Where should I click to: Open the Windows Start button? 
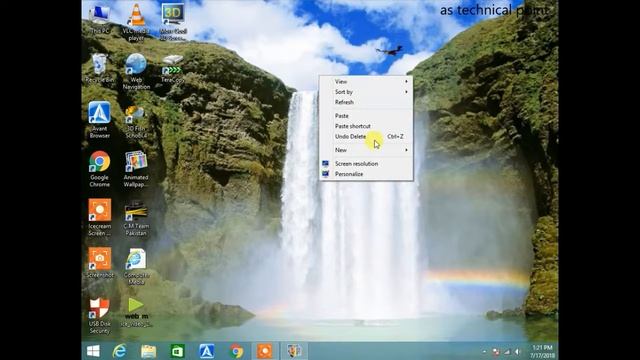pos(93,351)
